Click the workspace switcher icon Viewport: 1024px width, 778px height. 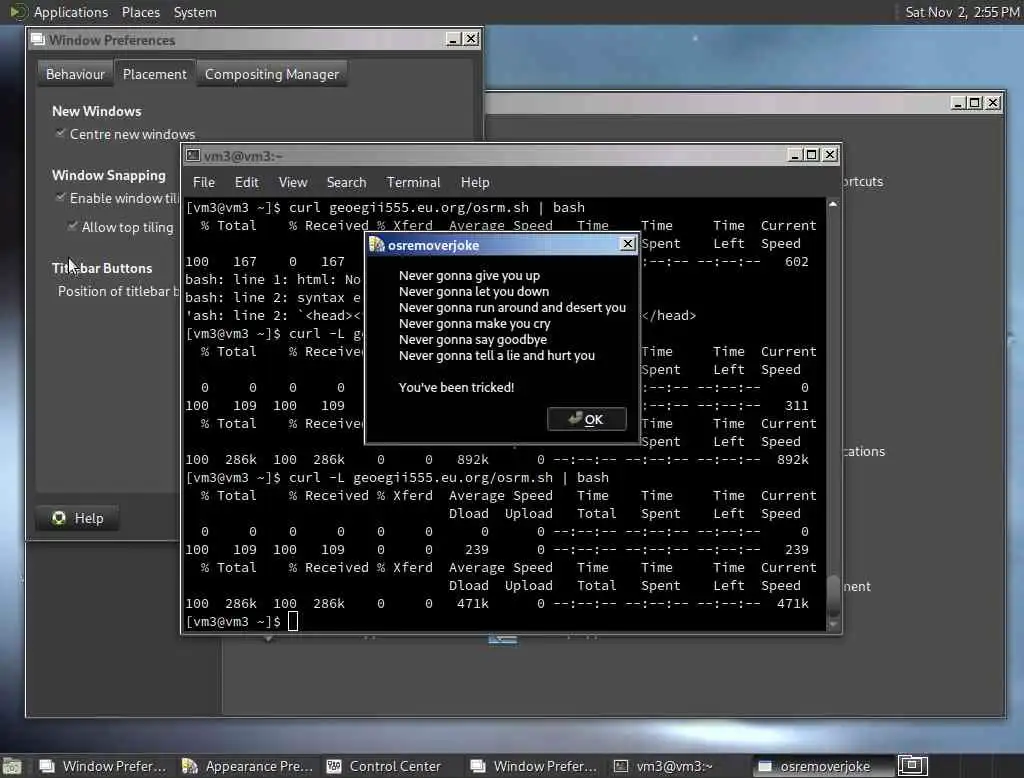click(912, 765)
